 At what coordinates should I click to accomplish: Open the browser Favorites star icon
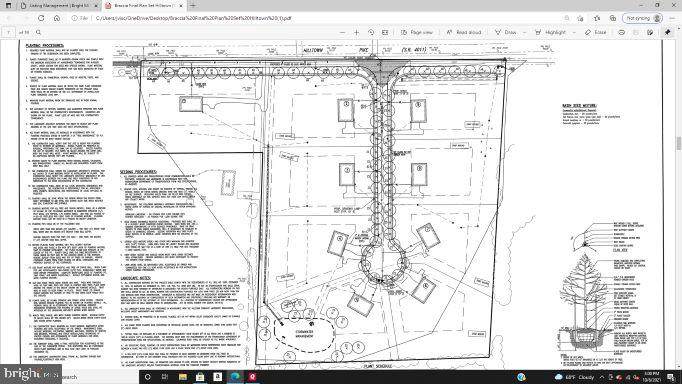pos(597,18)
